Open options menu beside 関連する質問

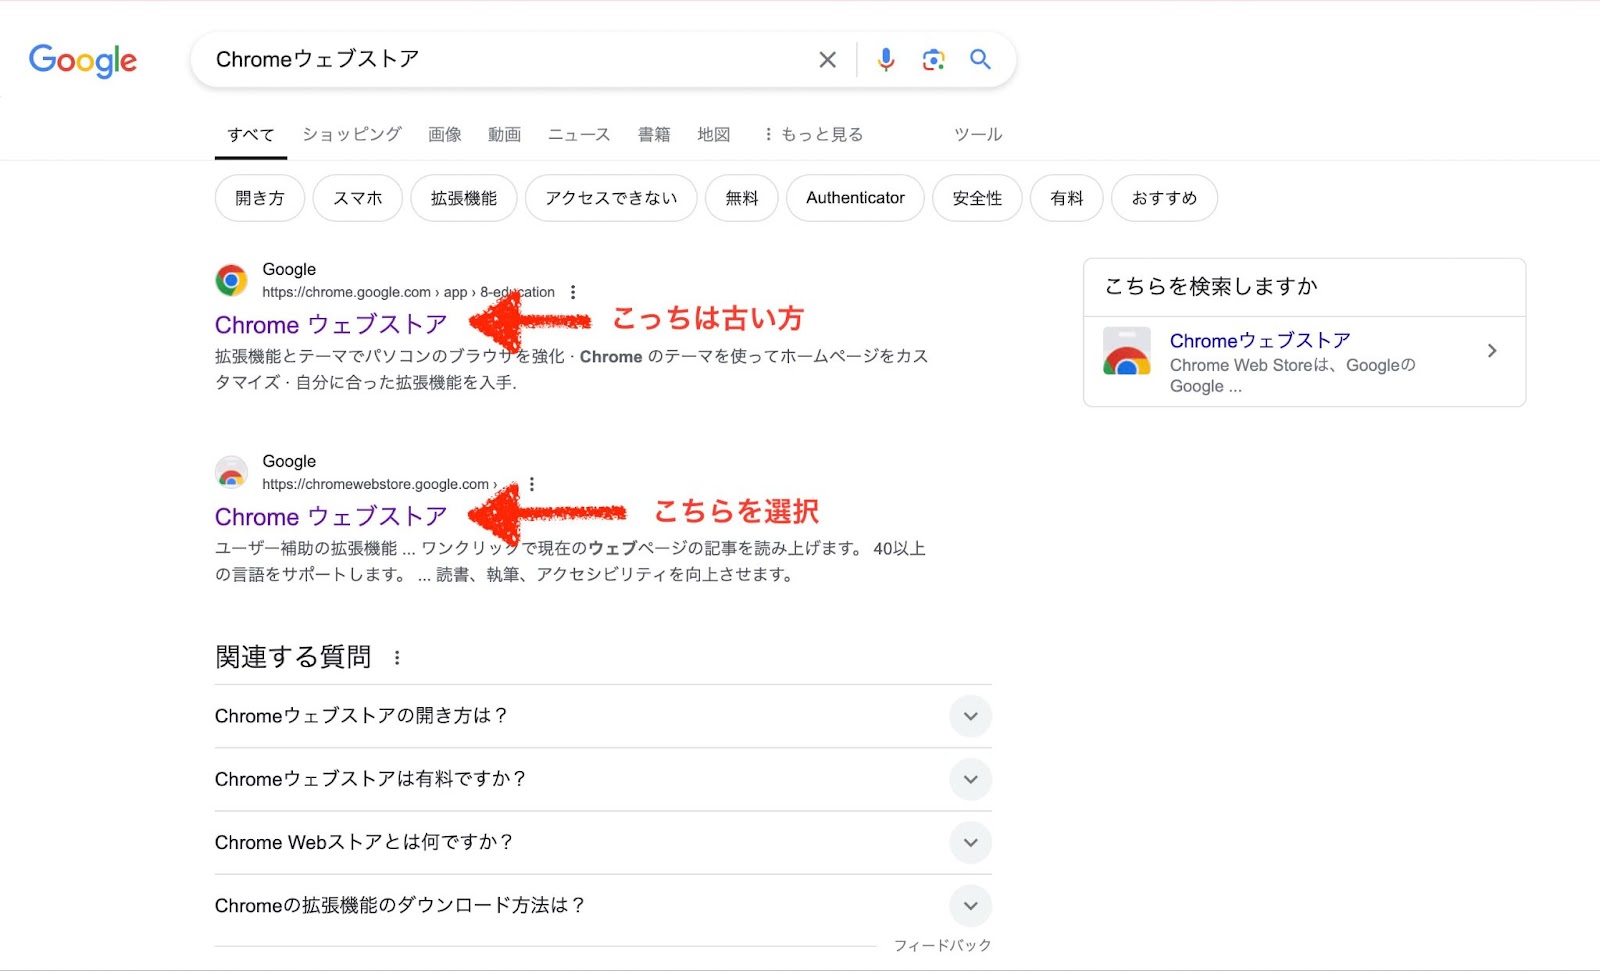(397, 658)
